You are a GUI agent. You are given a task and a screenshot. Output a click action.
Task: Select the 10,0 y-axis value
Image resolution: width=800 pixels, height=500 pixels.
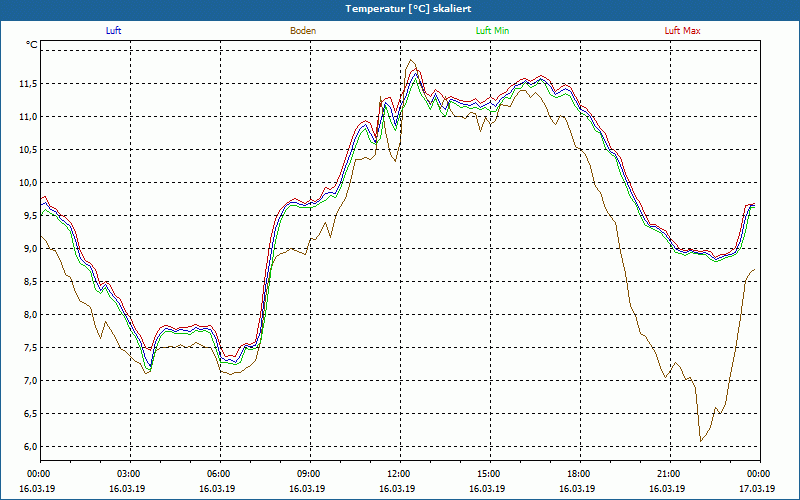[28, 183]
